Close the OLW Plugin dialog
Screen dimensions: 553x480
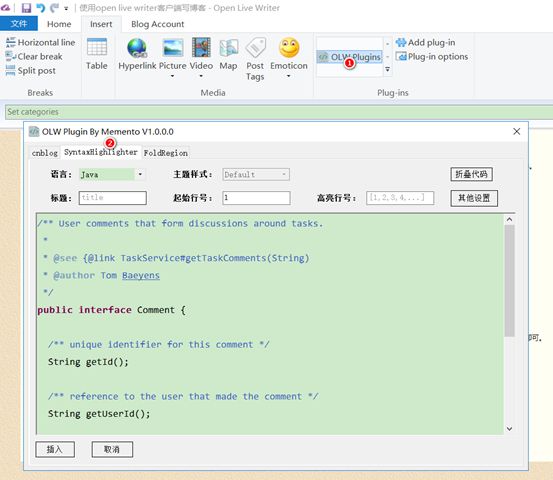[x=517, y=132]
